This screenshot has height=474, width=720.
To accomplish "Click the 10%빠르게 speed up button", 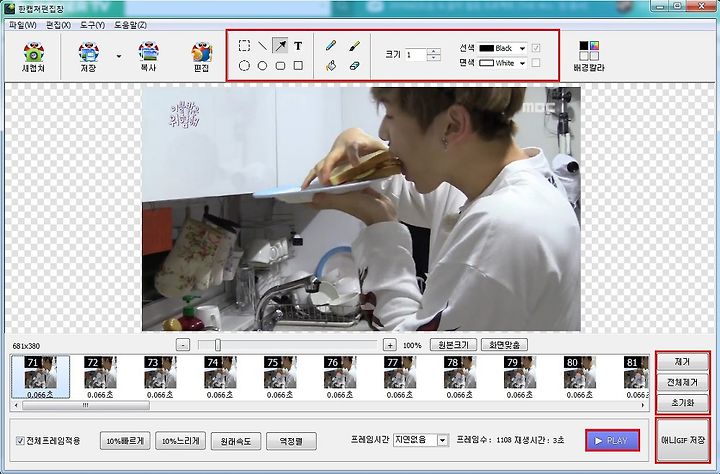I will coord(125,441).
